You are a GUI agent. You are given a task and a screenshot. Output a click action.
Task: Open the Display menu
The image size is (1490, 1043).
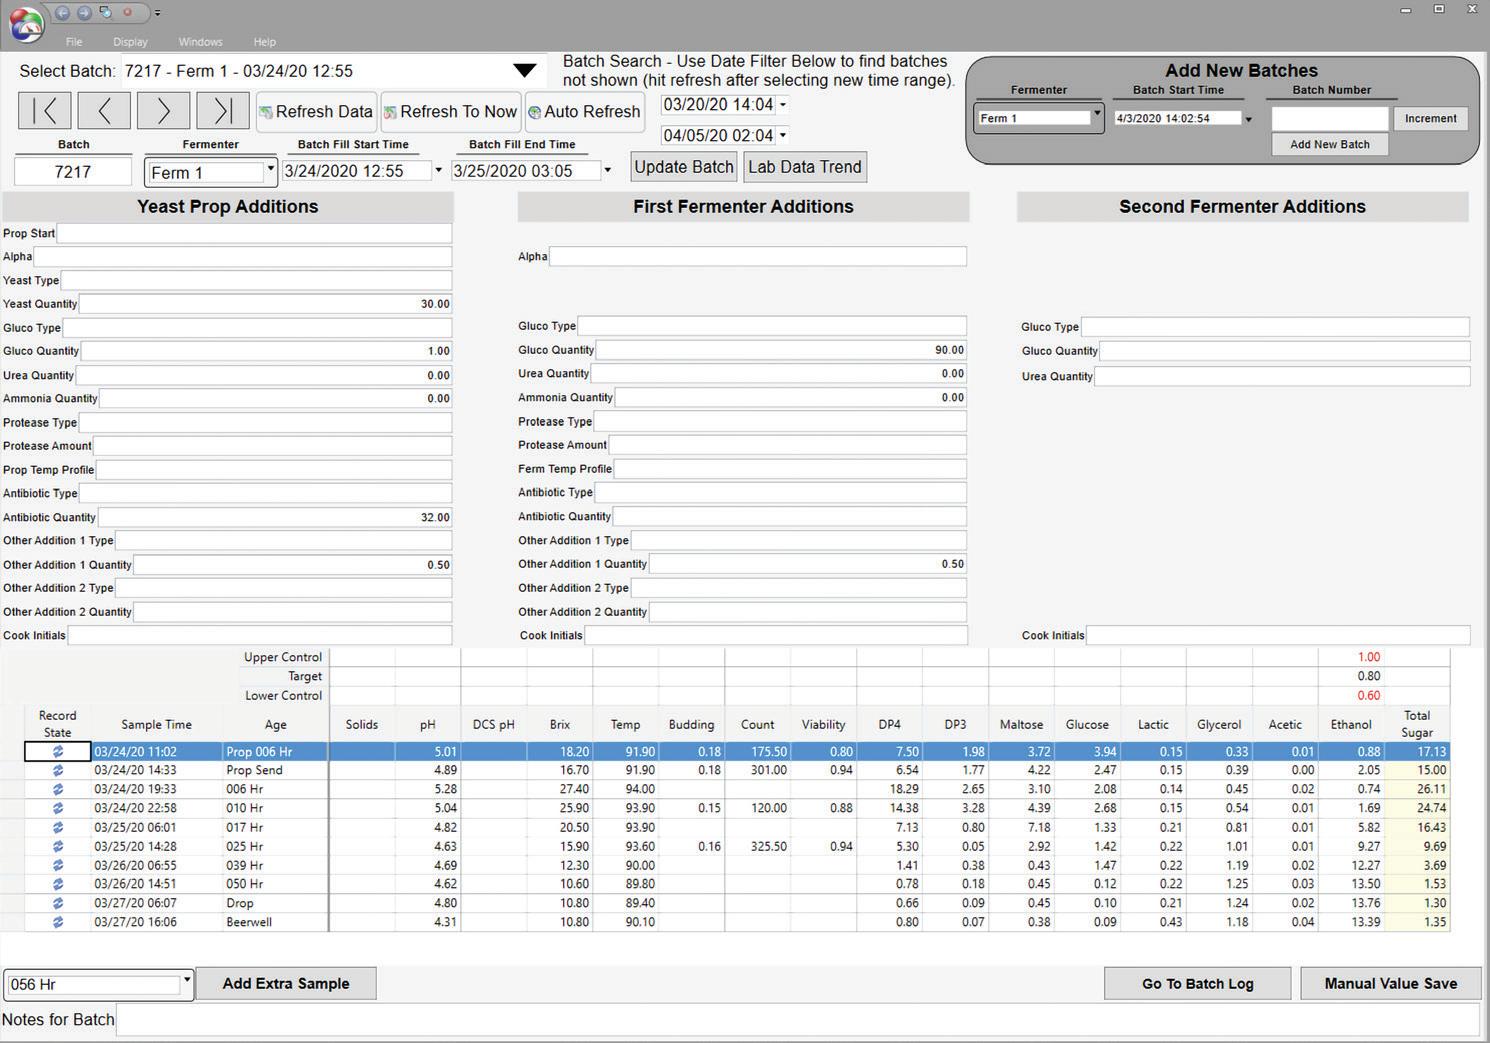point(130,42)
